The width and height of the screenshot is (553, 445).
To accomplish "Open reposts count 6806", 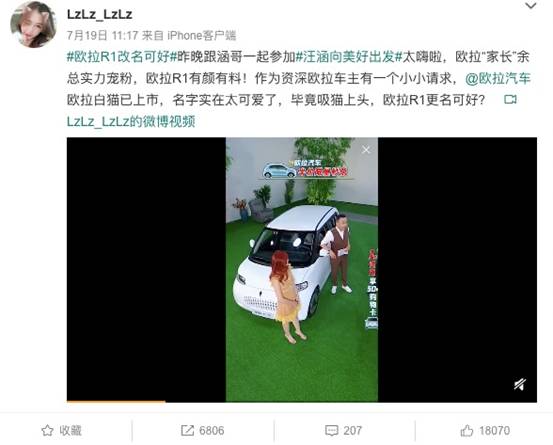I will click(x=212, y=431).
